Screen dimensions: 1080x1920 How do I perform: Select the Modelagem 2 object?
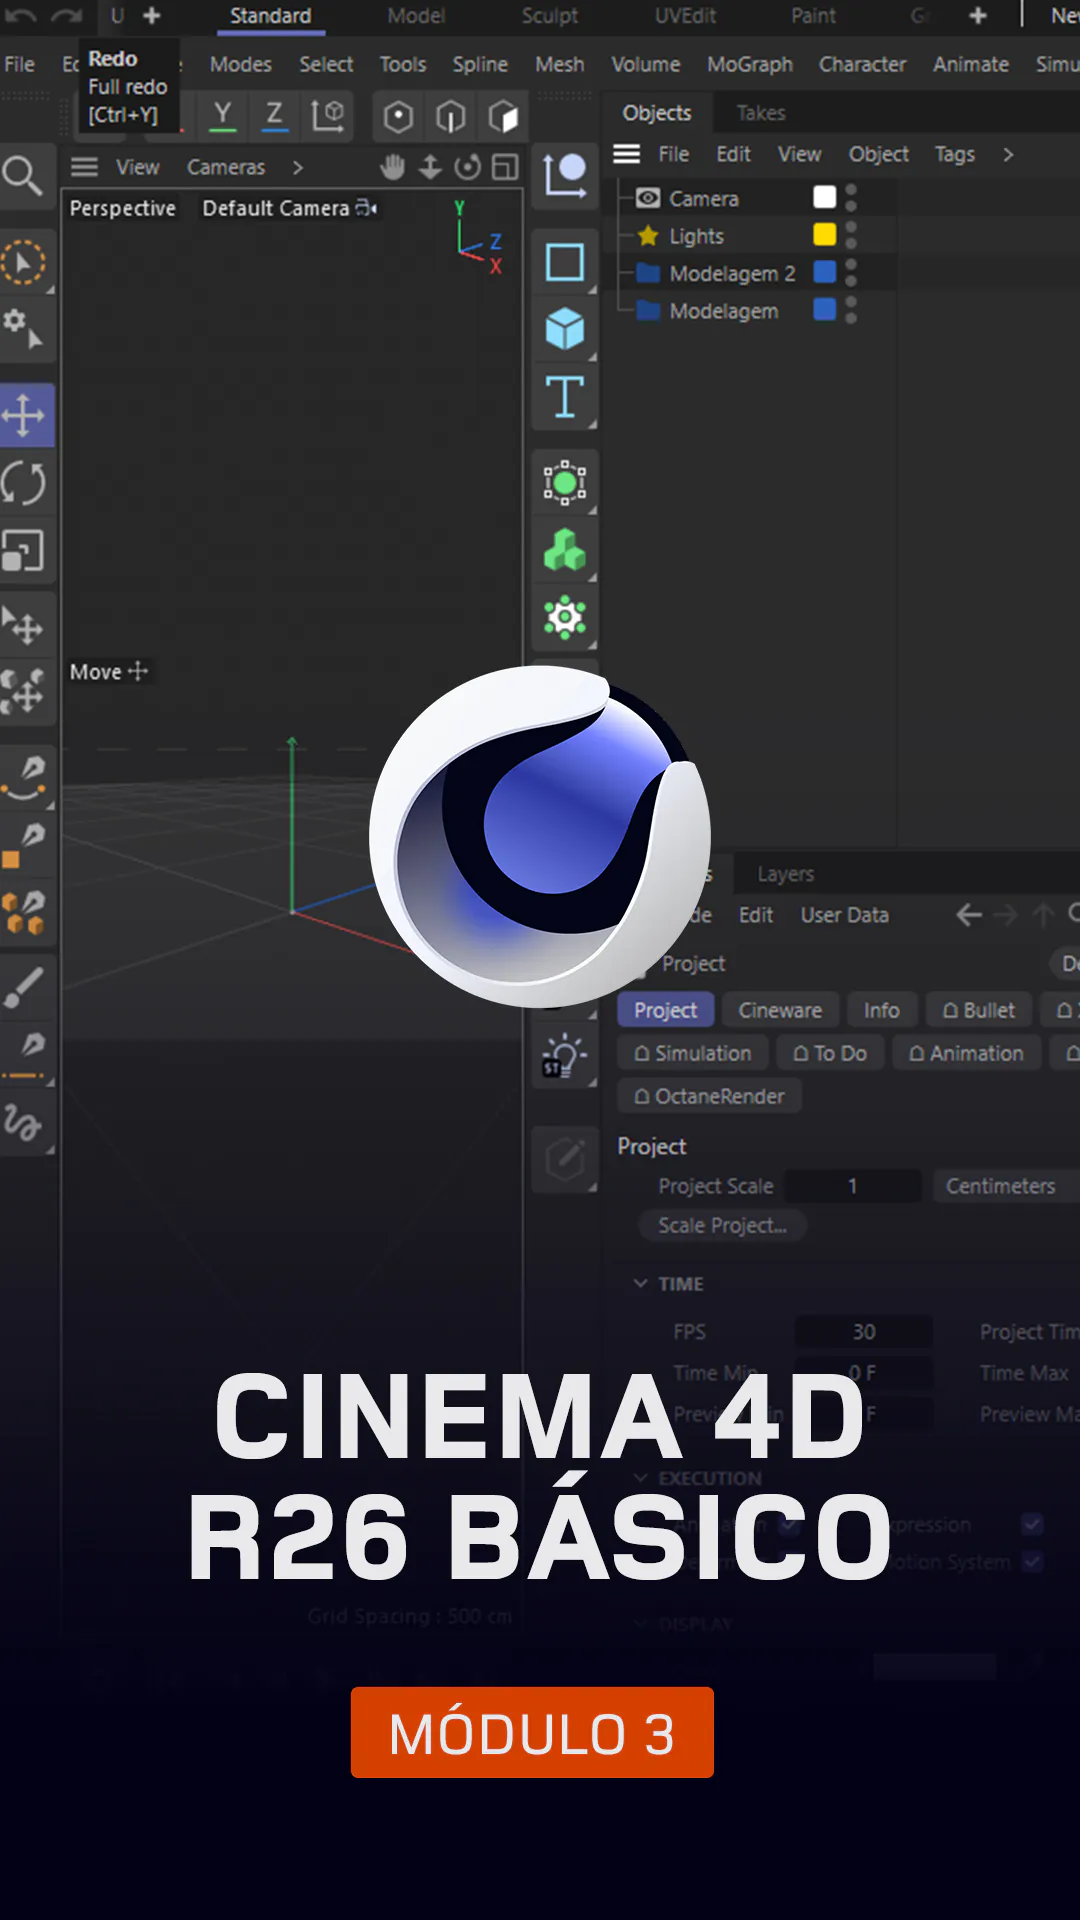[x=732, y=273]
